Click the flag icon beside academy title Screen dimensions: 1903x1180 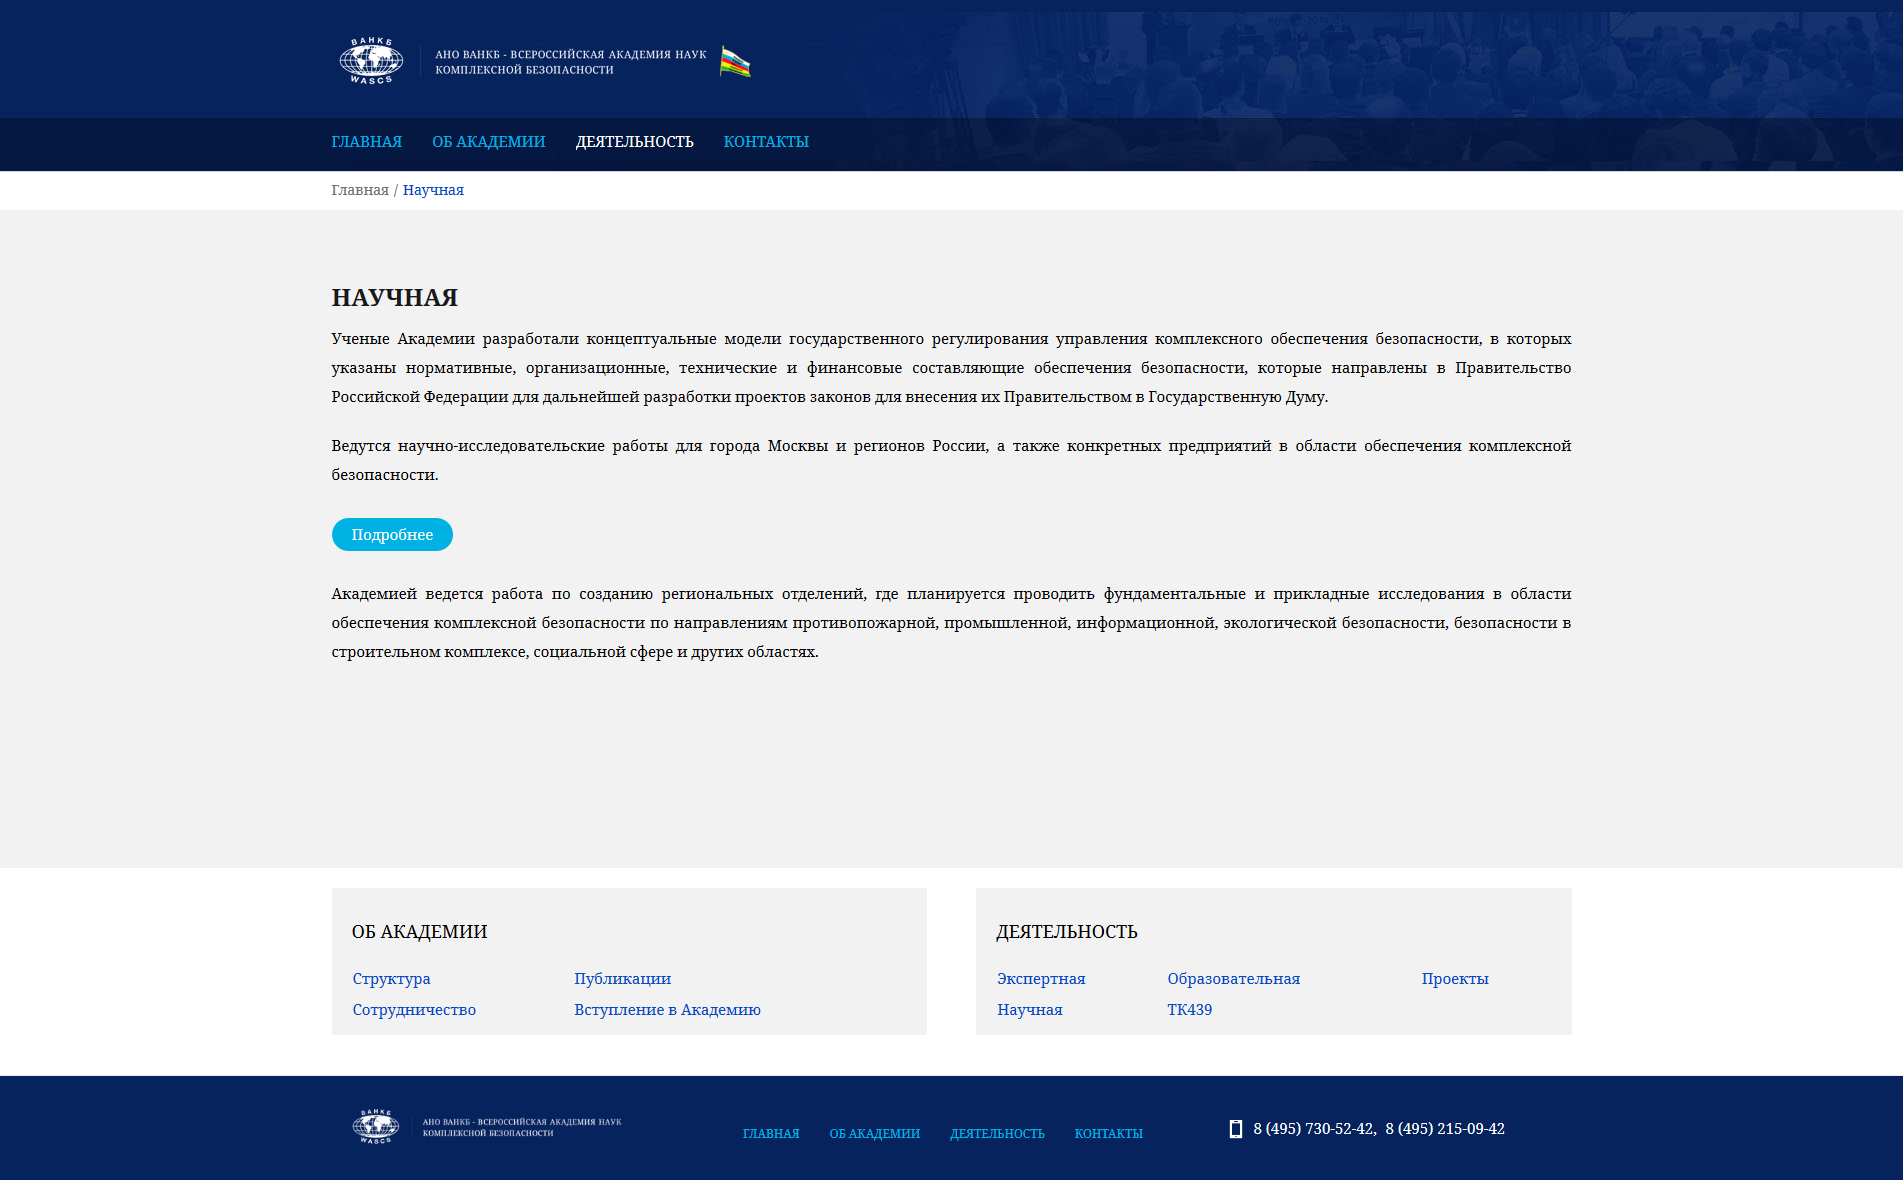coord(735,62)
